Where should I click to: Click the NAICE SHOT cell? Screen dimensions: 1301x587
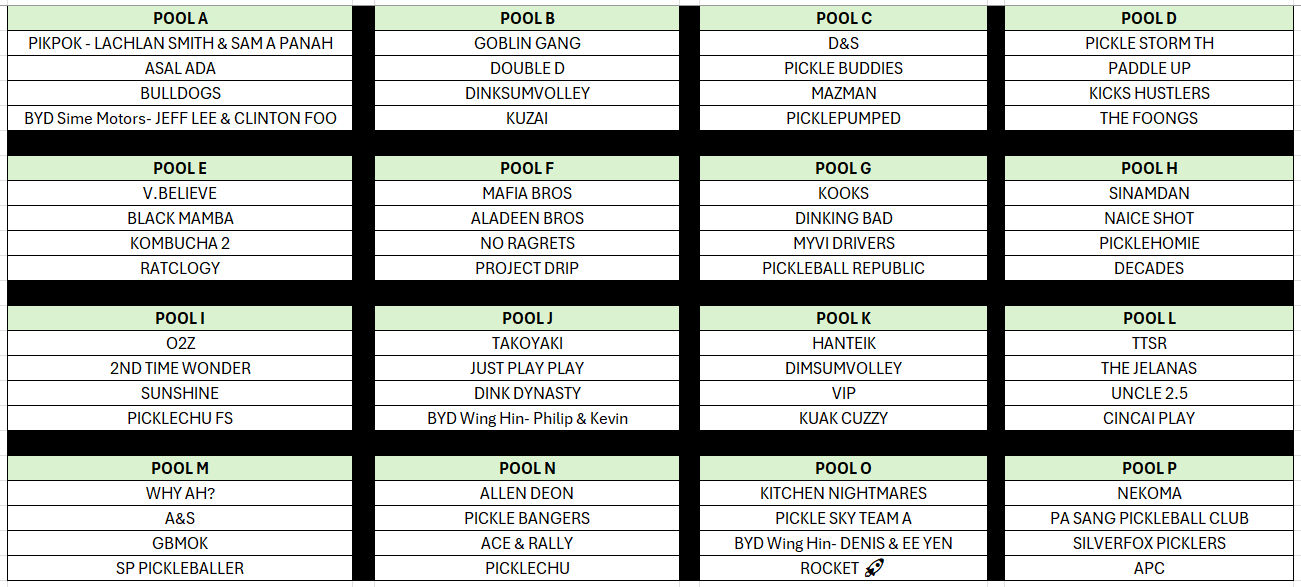coord(1149,218)
